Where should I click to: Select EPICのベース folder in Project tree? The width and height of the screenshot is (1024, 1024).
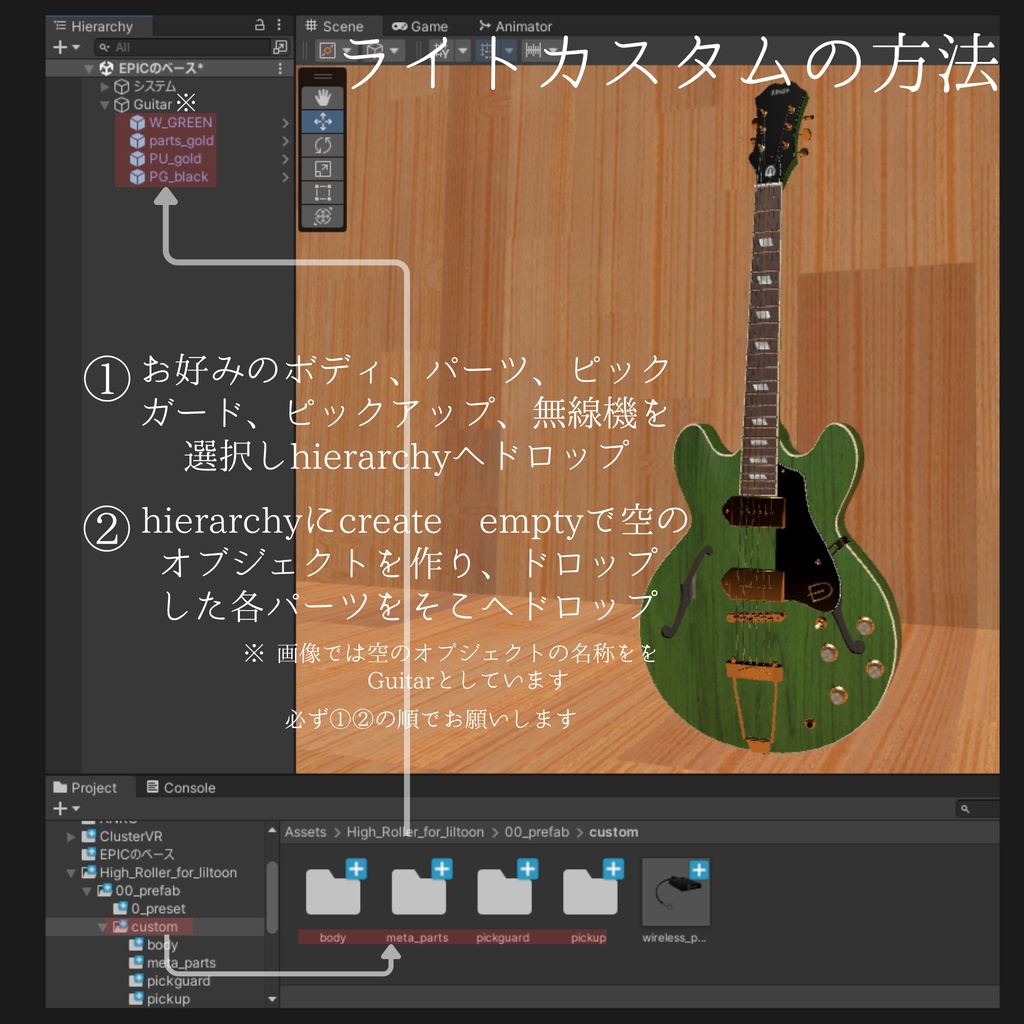click(128, 854)
